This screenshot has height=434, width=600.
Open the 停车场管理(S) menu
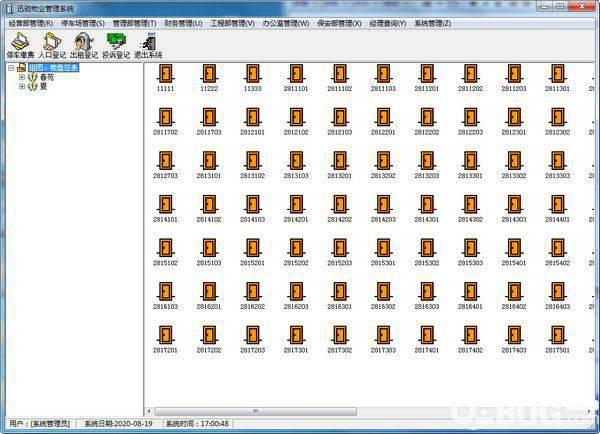83,23
